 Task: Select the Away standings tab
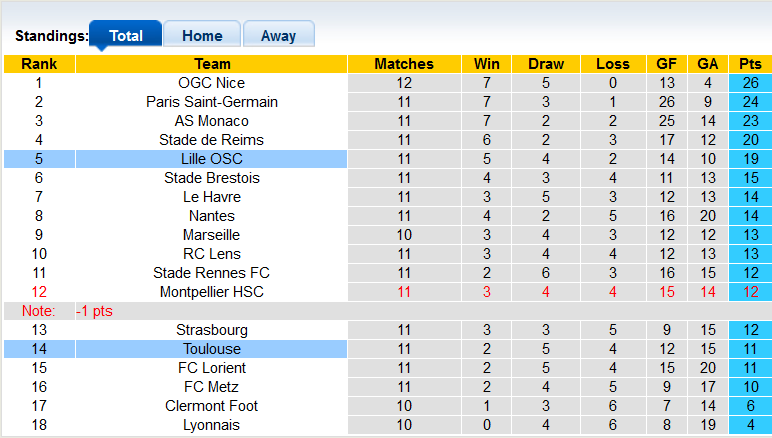[x=278, y=35]
